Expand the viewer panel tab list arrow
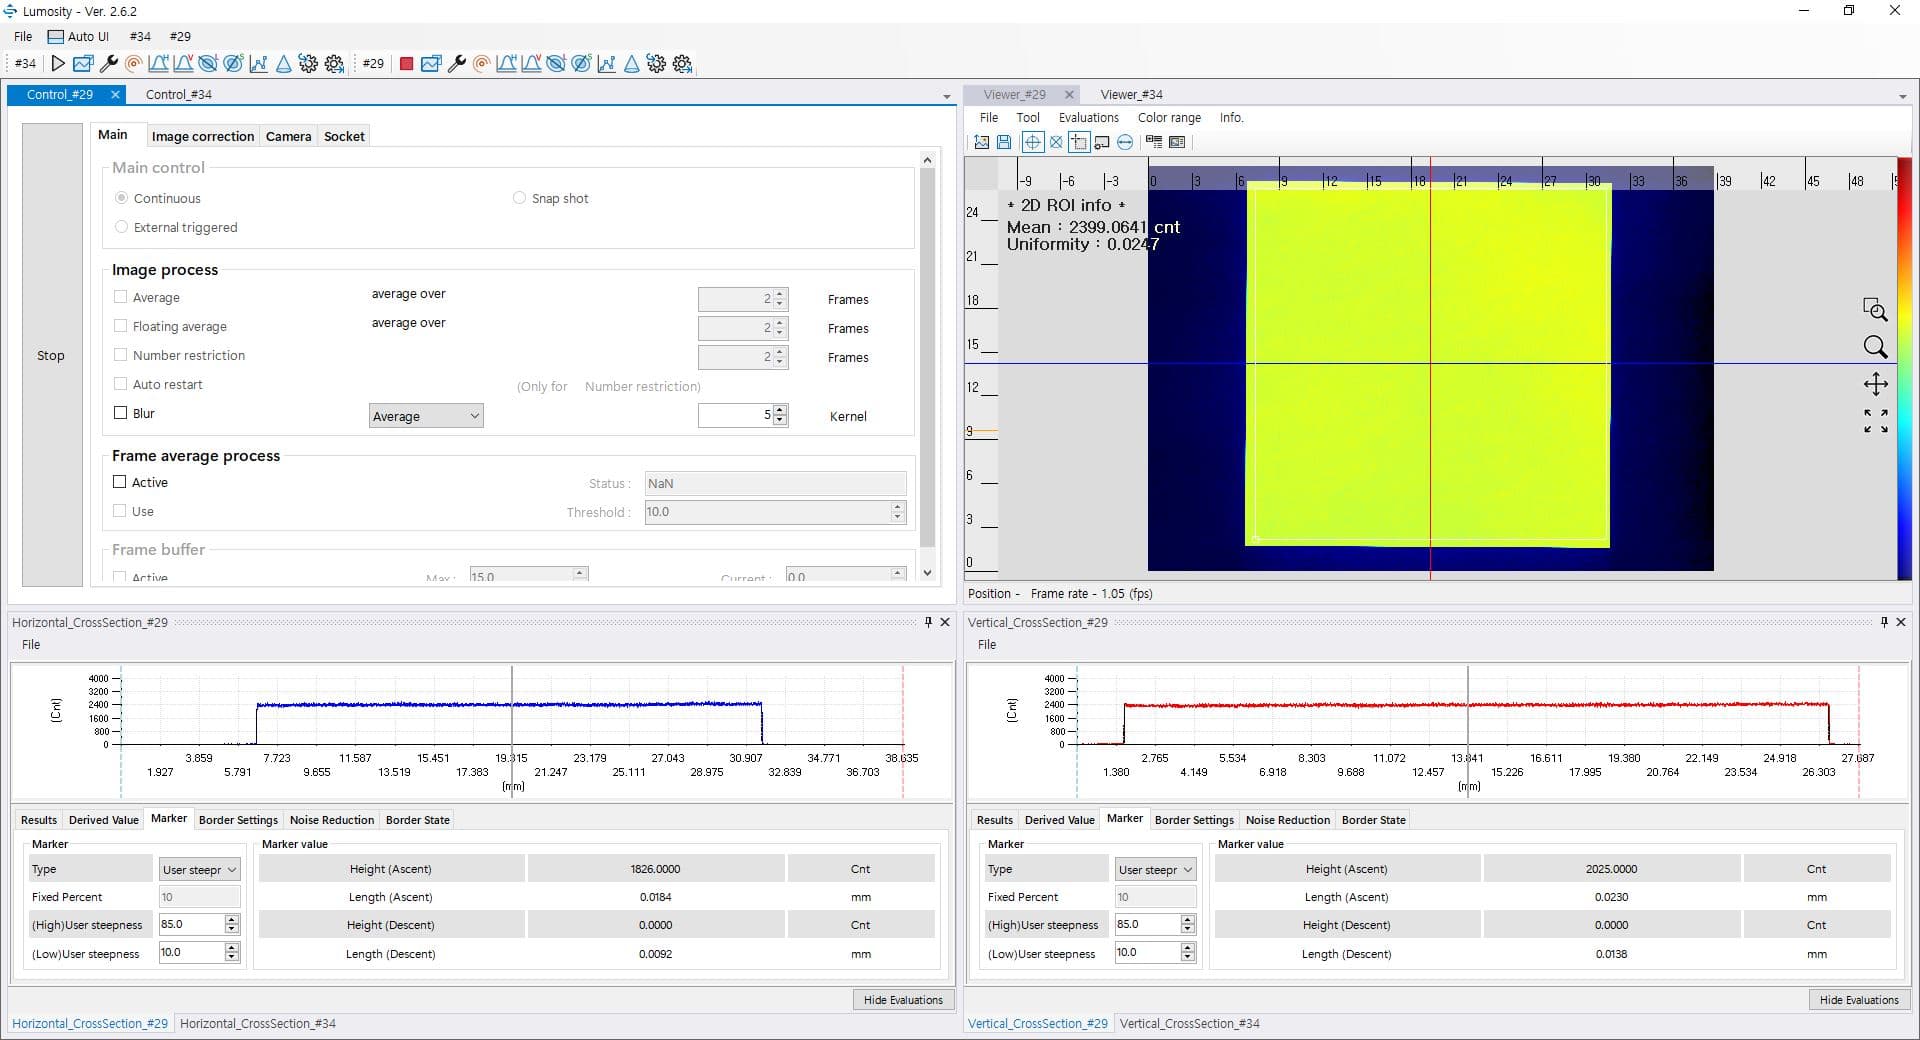The width and height of the screenshot is (1920, 1040). pos(1902,96)
